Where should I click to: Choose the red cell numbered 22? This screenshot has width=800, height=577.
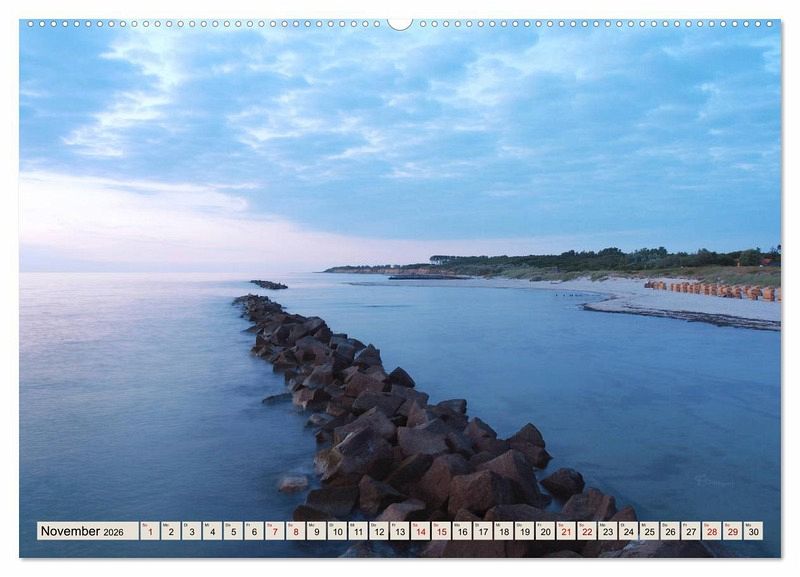(x=587, y=531)
